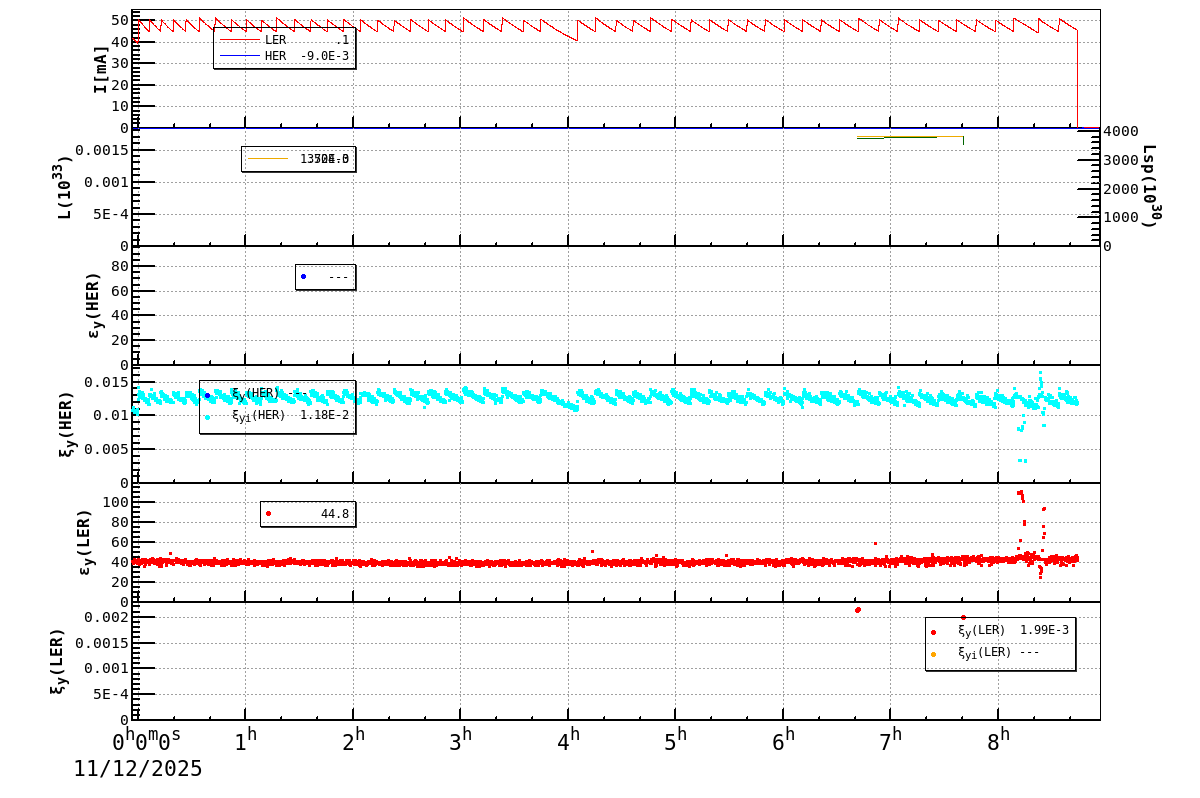Click the 2h time axis label
Image resolution: width=1200 pixels, height=798 pixels.
pos(354,741)
